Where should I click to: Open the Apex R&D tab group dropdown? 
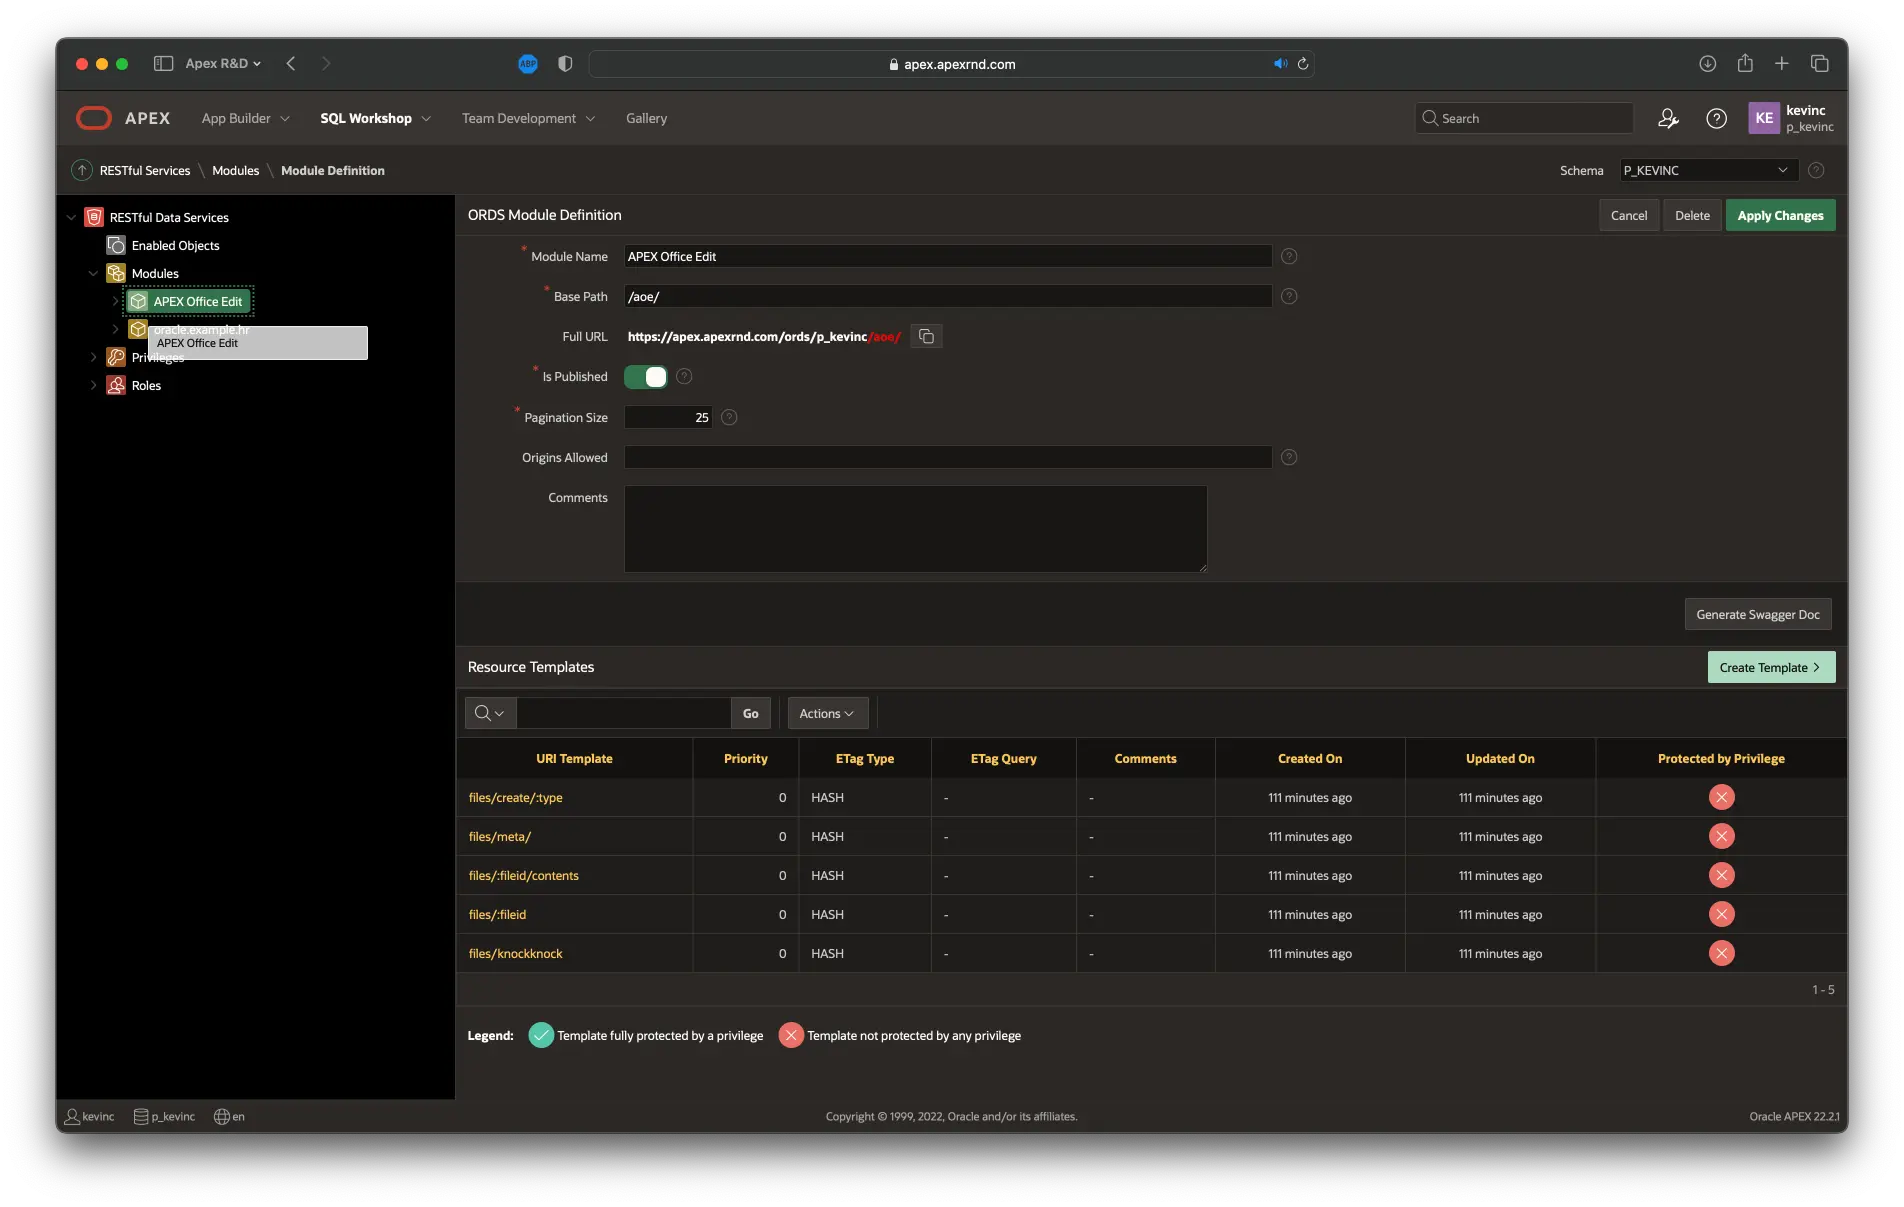pos(223,63)
